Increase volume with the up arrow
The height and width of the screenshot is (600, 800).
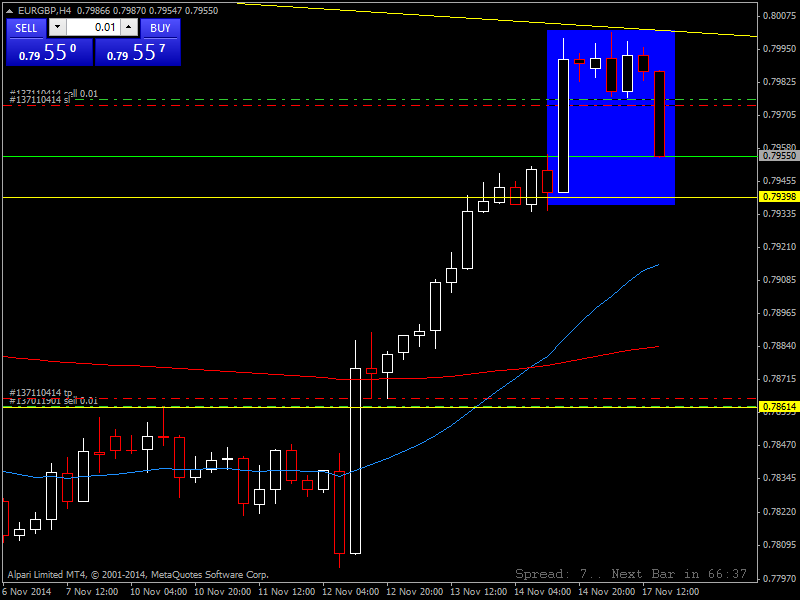129,28
